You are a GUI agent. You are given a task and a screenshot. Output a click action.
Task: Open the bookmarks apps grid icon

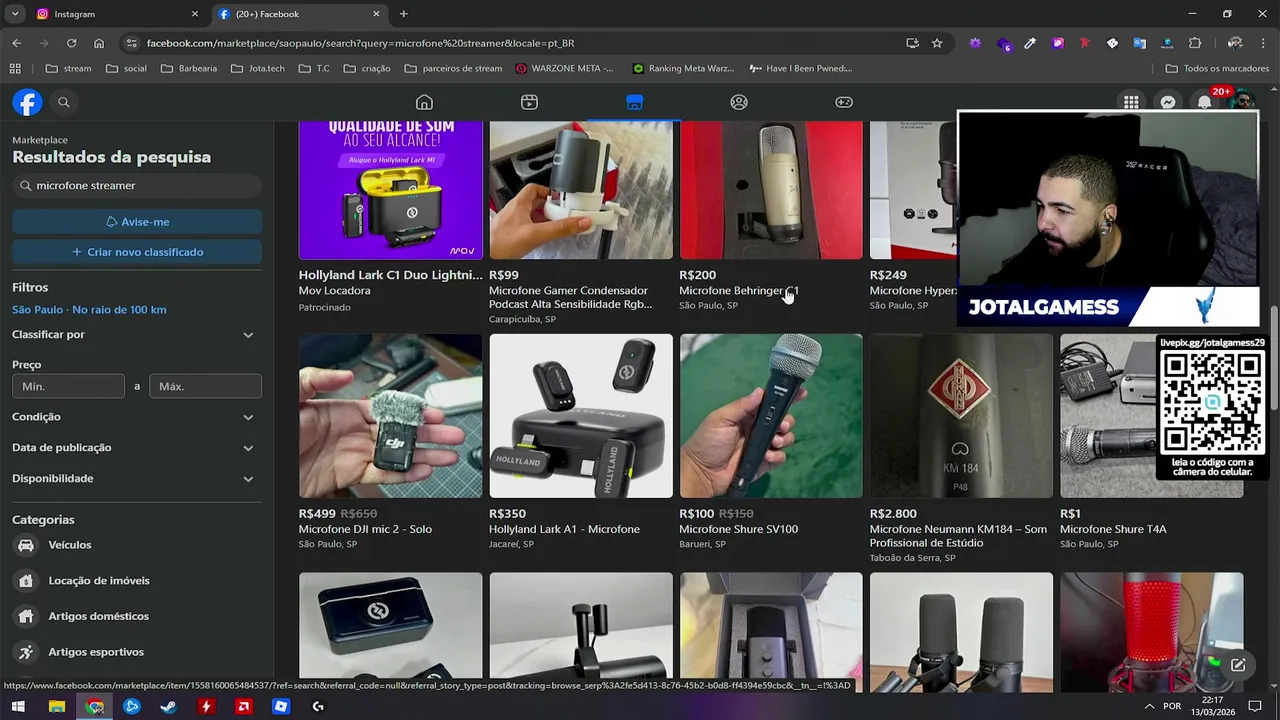(15, 68)
